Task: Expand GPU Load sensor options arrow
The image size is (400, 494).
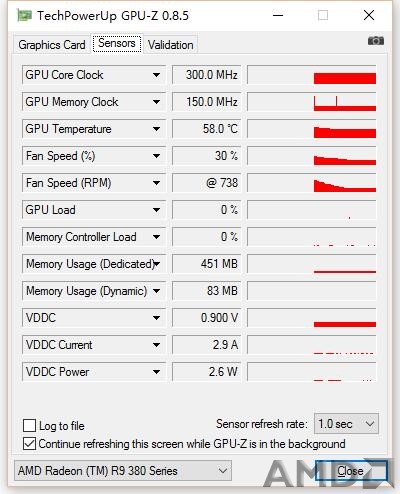Action: click(x=156, y=210)
